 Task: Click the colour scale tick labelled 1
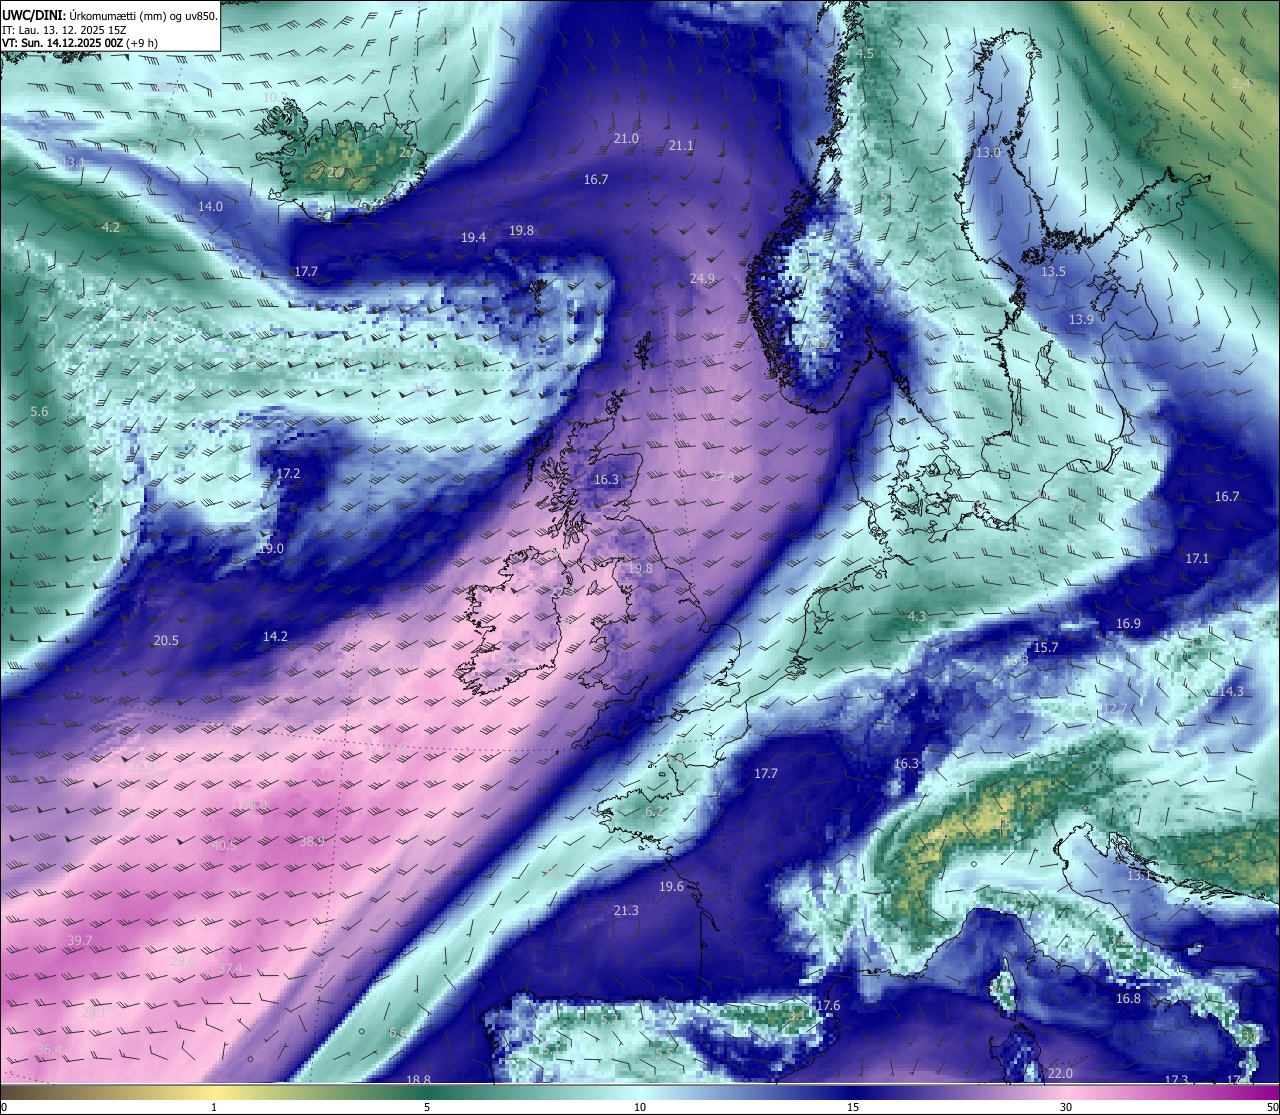(214, 1107)
